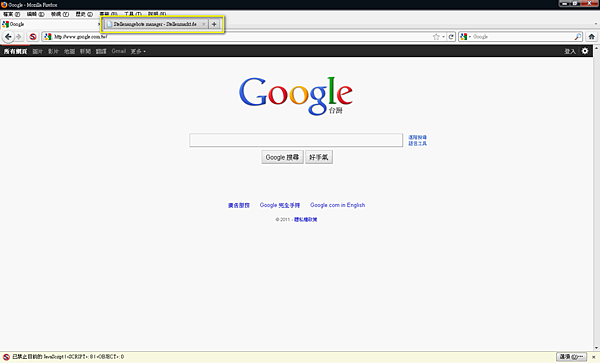600x363 pixels.
Task: Open 圖片 (Images) in the Google bar
Action: [38, 51]
